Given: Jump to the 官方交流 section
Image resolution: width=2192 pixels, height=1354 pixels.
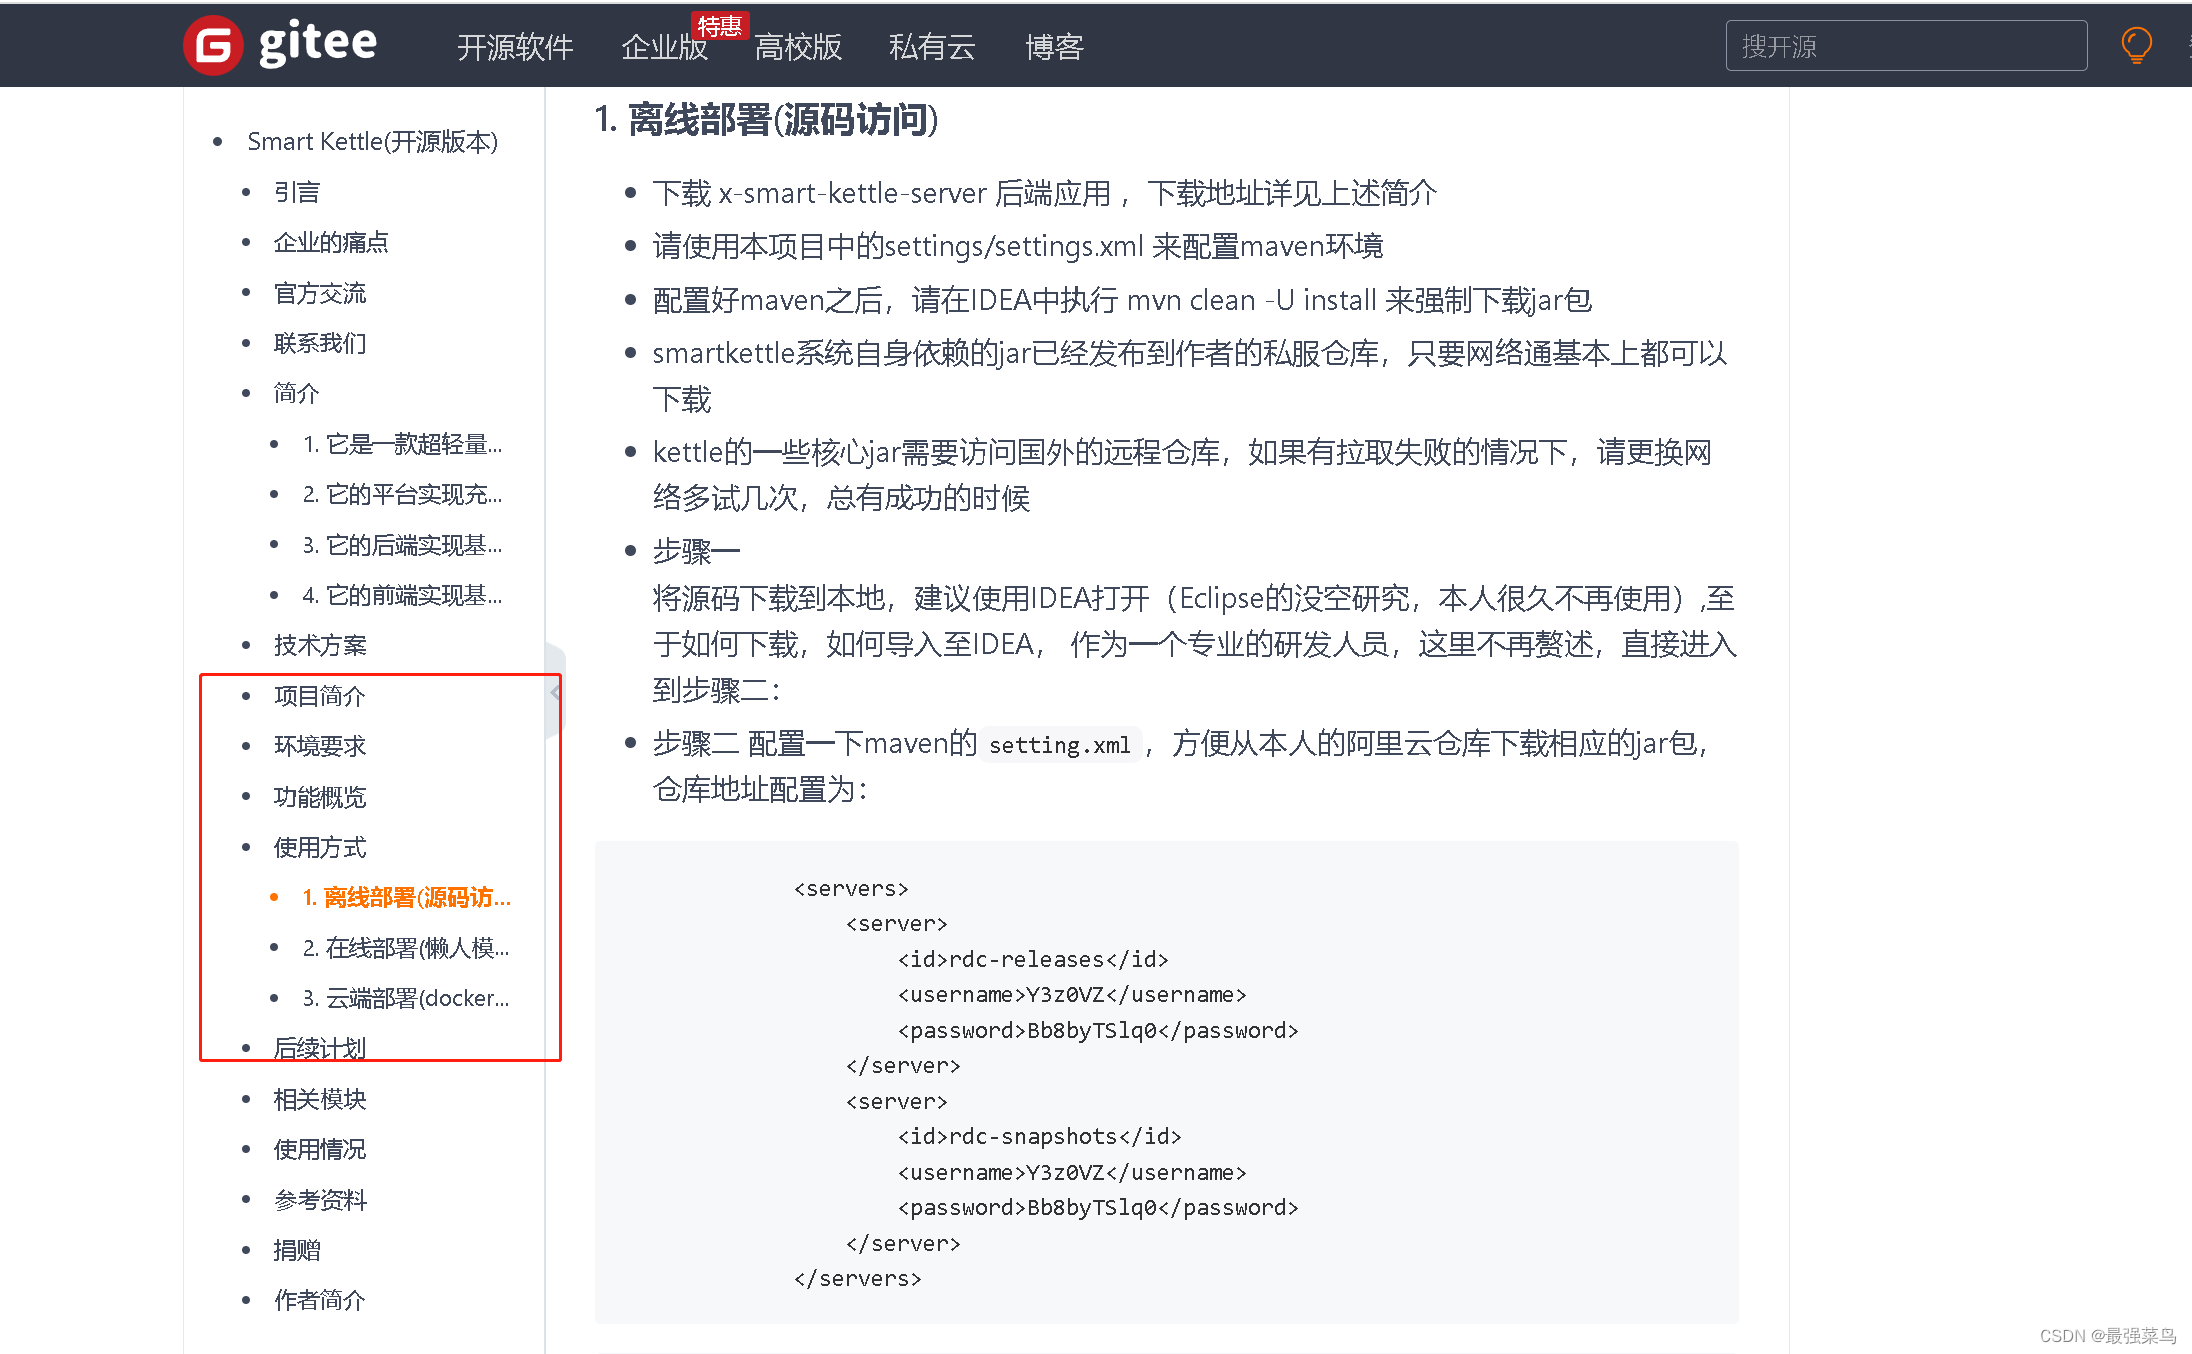Looking at the screenshot, I should coord(320,293).
